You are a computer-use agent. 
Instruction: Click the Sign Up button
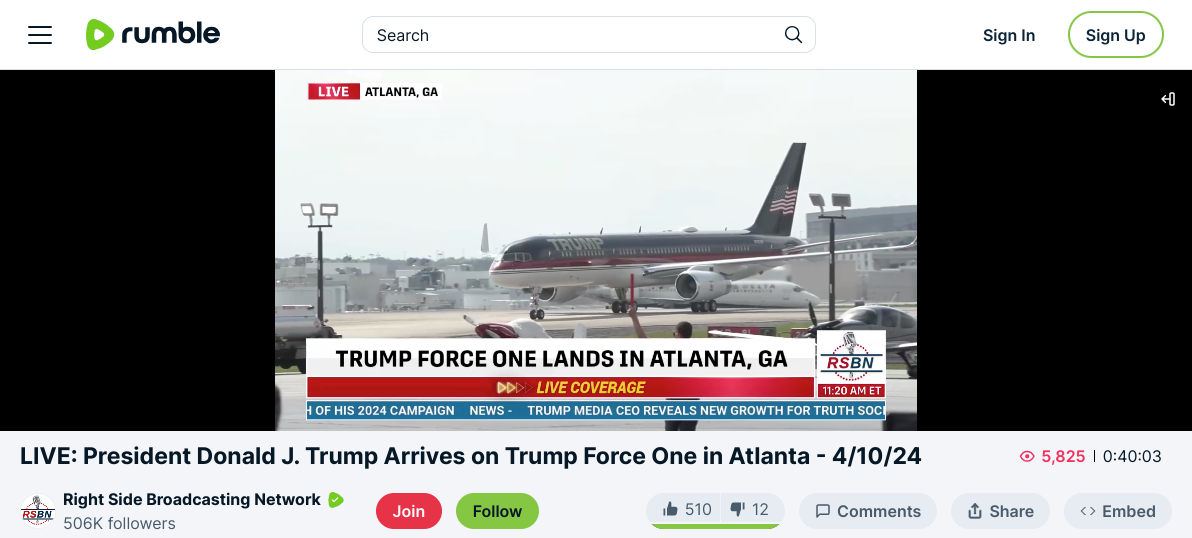pos(1115,35)
